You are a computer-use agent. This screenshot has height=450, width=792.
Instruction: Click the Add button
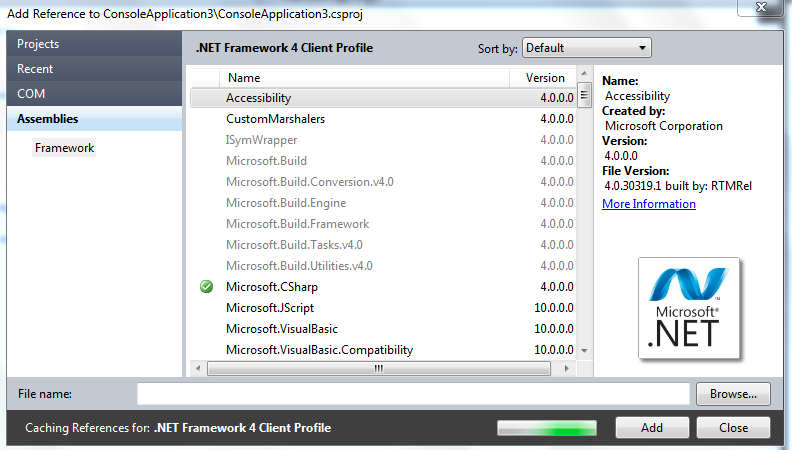[652, 428]
